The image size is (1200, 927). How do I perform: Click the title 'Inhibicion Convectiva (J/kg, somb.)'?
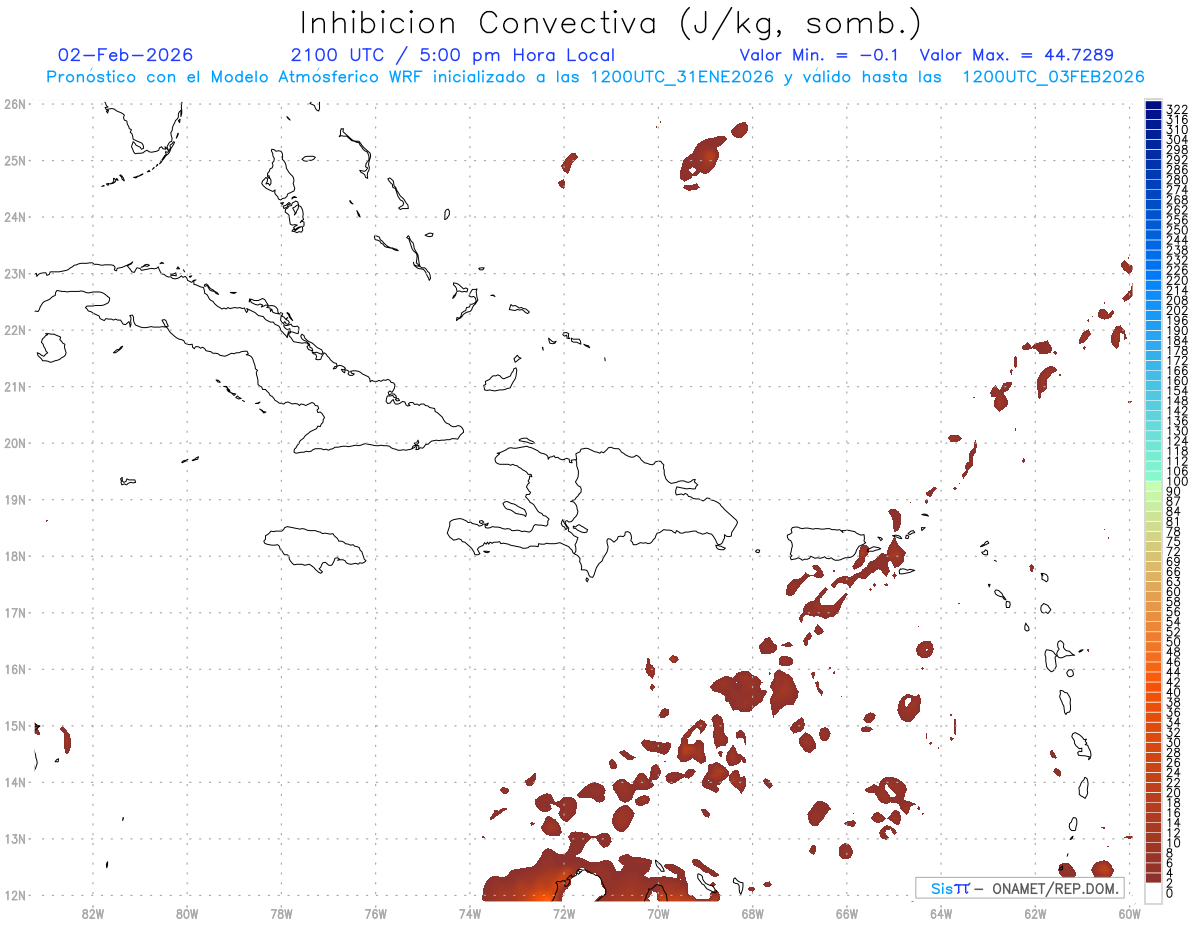610,24
